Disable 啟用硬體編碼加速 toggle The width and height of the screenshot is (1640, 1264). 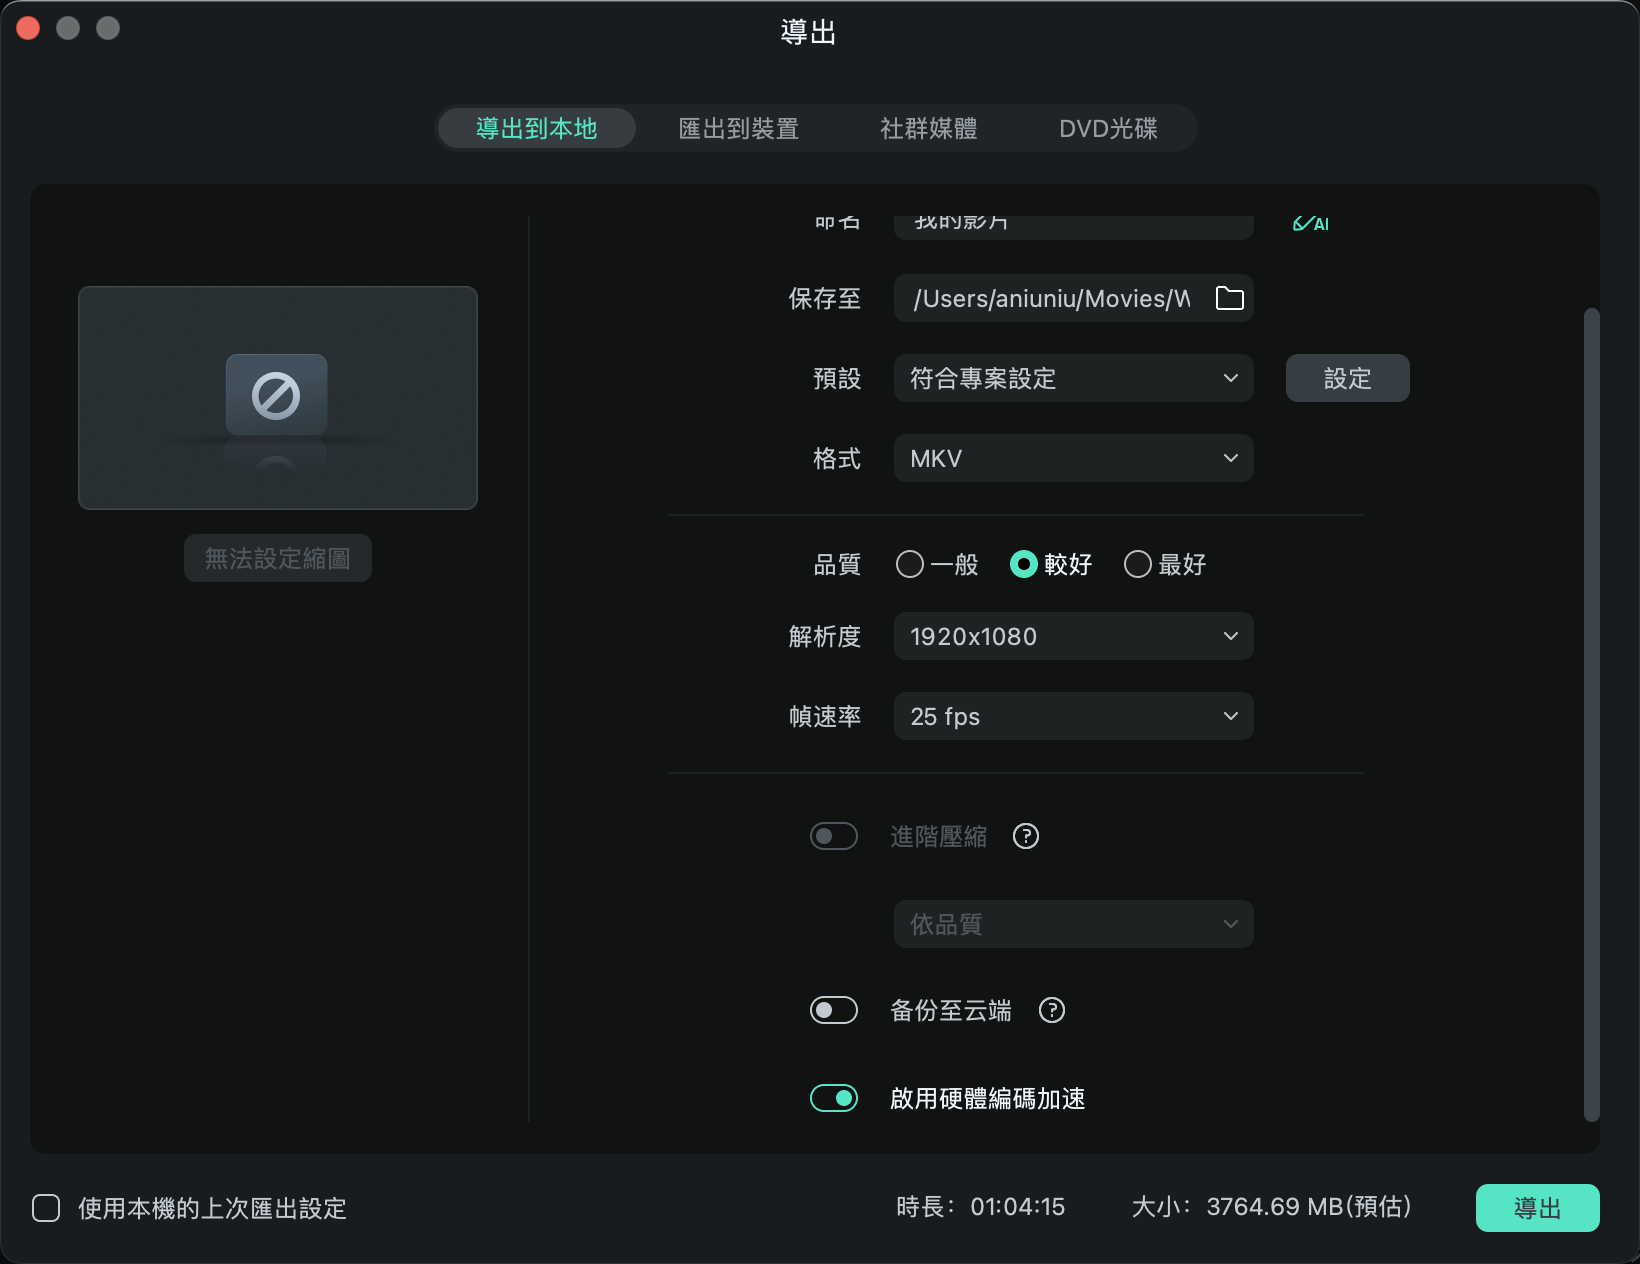coord(834,1098)
